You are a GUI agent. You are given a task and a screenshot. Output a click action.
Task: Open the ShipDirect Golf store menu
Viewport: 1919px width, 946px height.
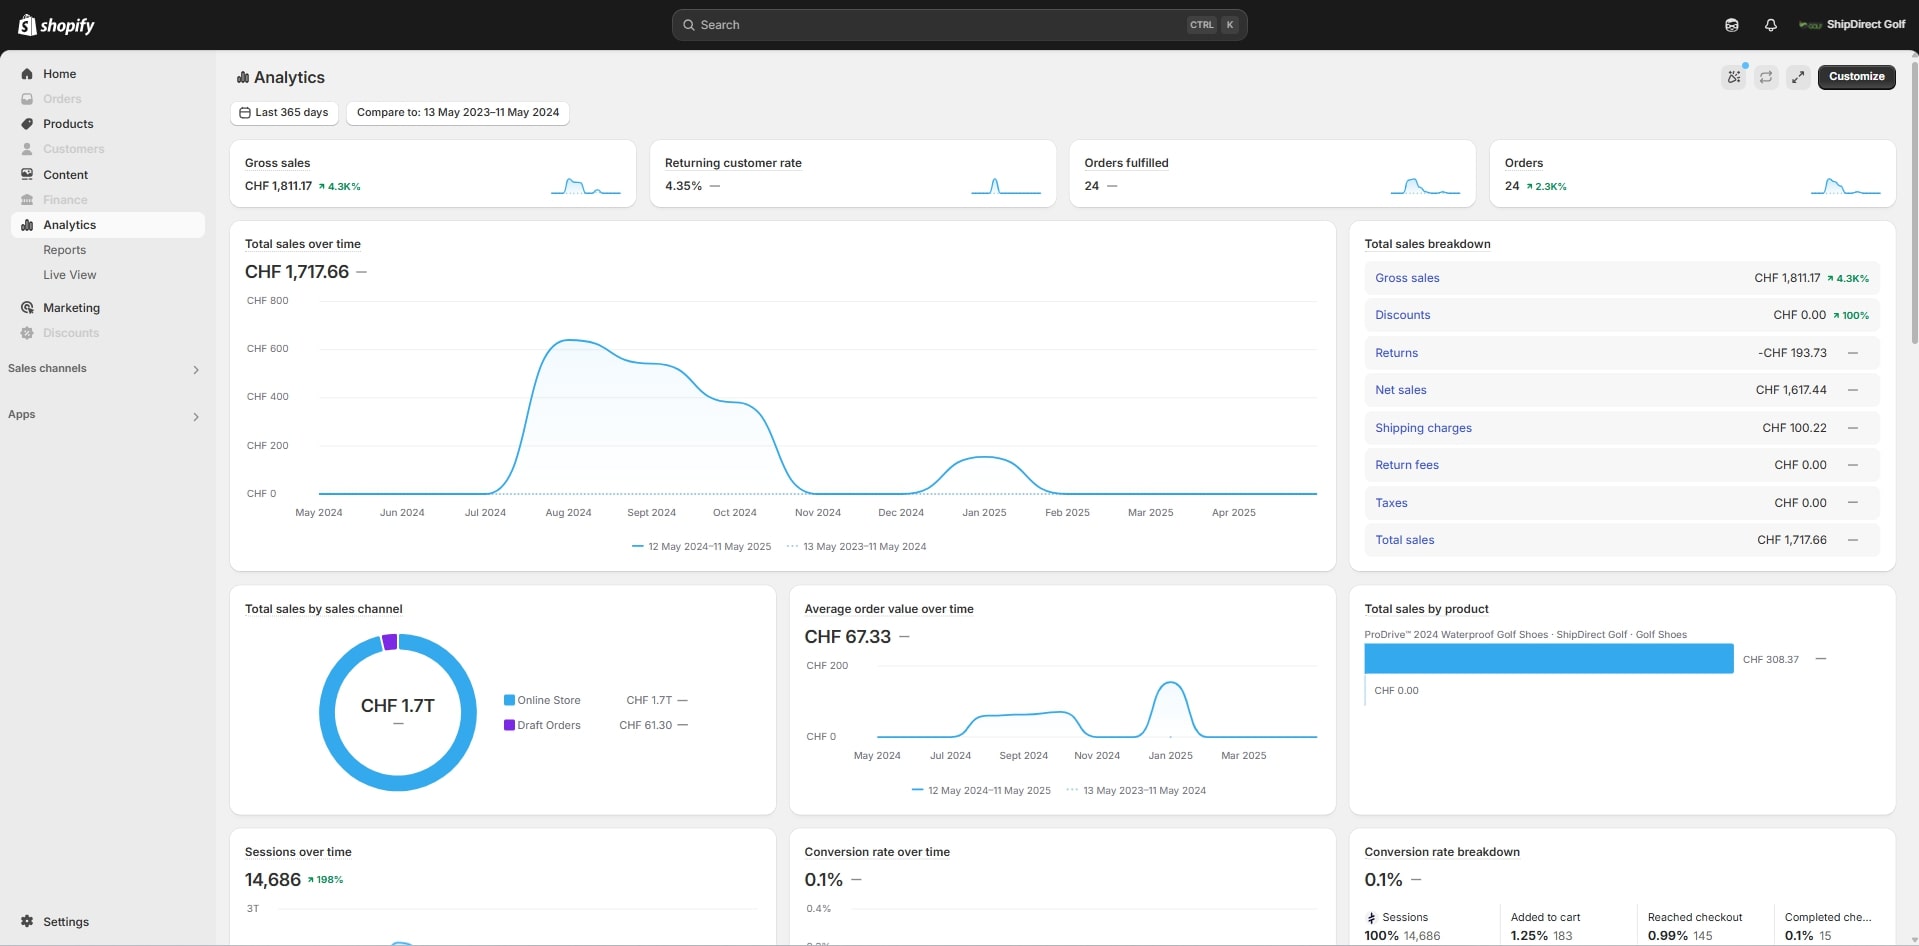[1851, 25]
